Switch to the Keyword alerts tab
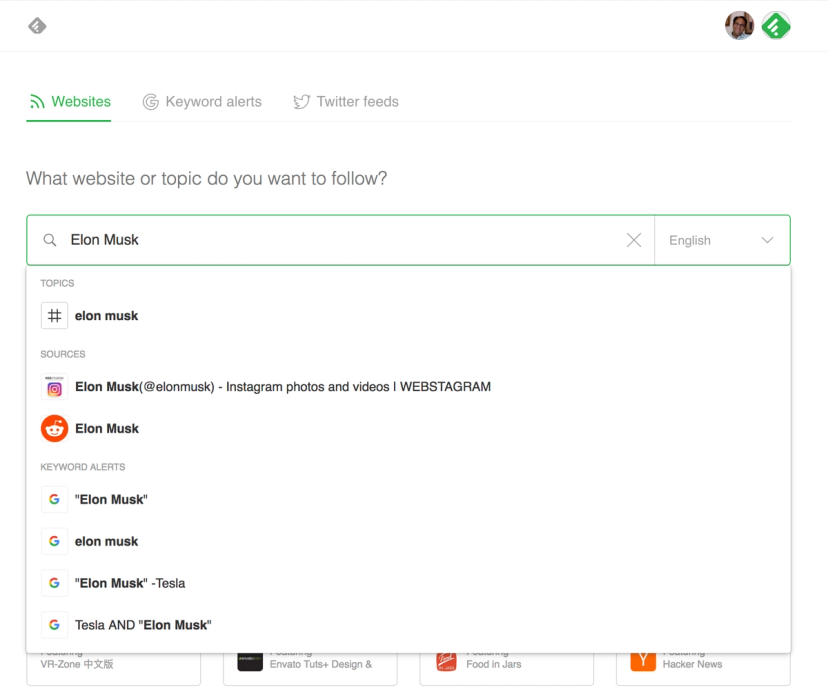 pyautogui.click(x=202, y=101)
